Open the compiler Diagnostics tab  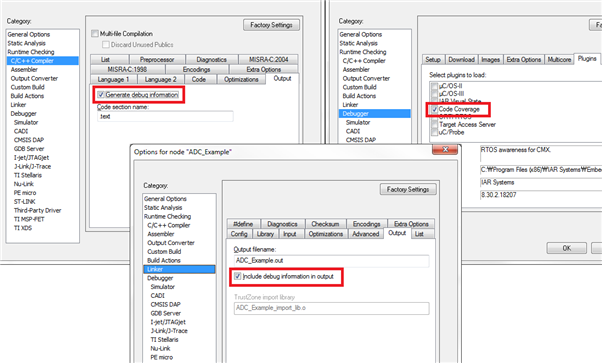click(x=212, y=60)
